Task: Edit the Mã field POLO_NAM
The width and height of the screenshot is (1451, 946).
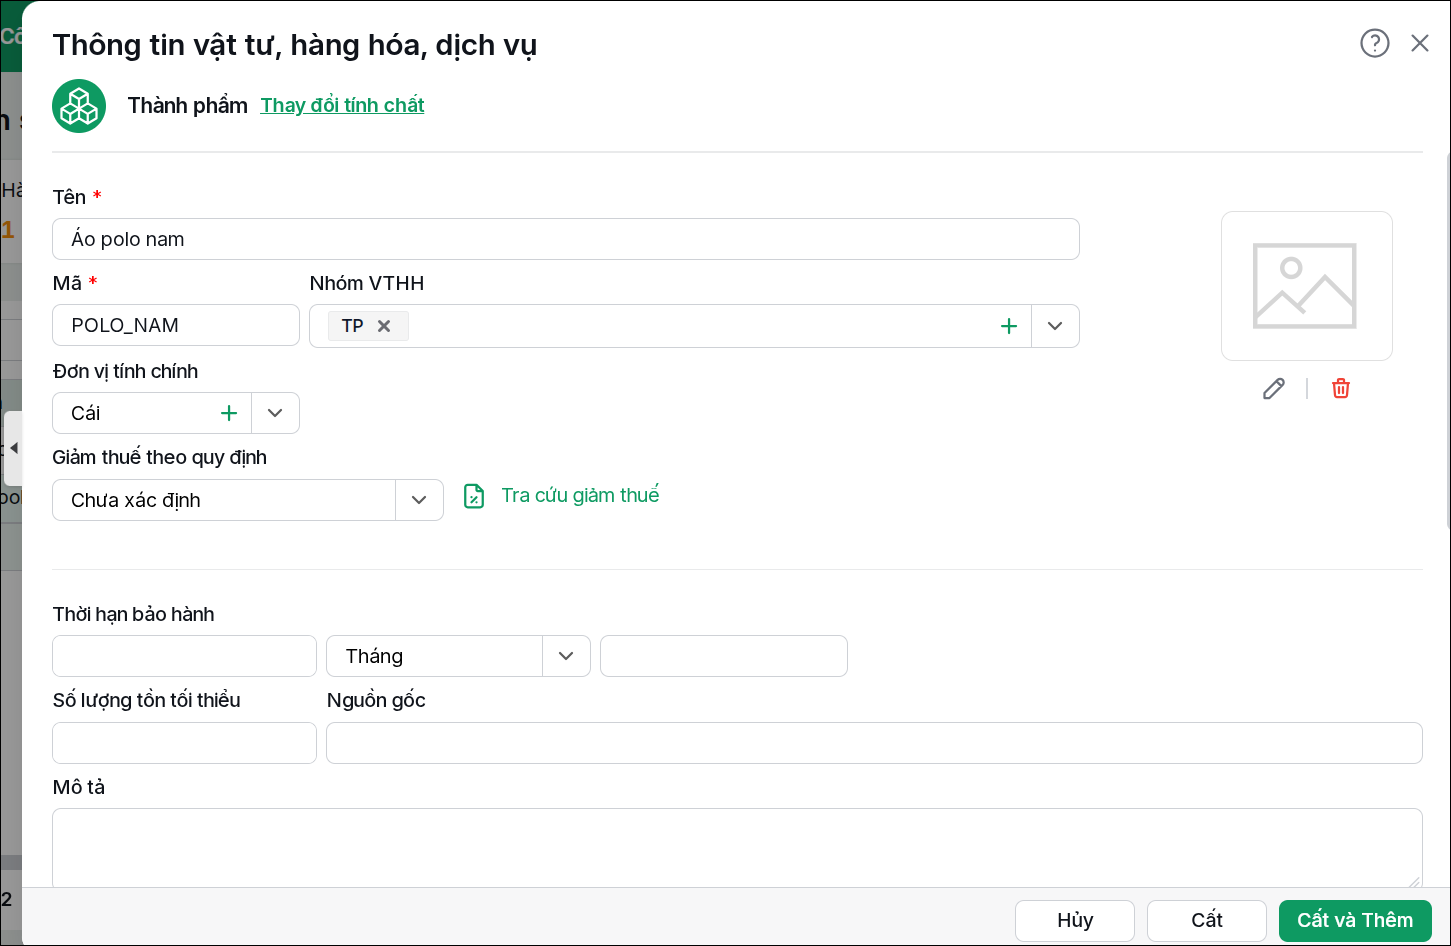Action: point(176,325)
